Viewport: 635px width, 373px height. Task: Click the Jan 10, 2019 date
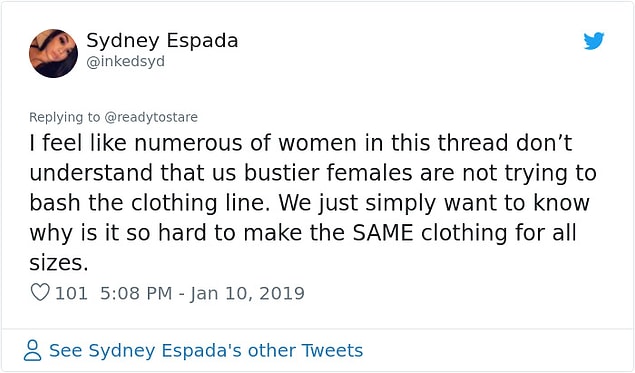coord(247,293)
